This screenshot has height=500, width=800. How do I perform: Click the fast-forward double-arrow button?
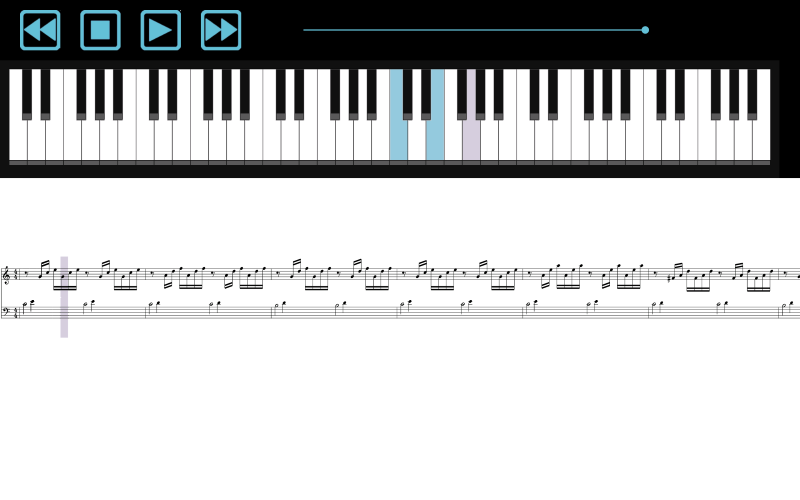pyautogui.click(x=220, y=30)
